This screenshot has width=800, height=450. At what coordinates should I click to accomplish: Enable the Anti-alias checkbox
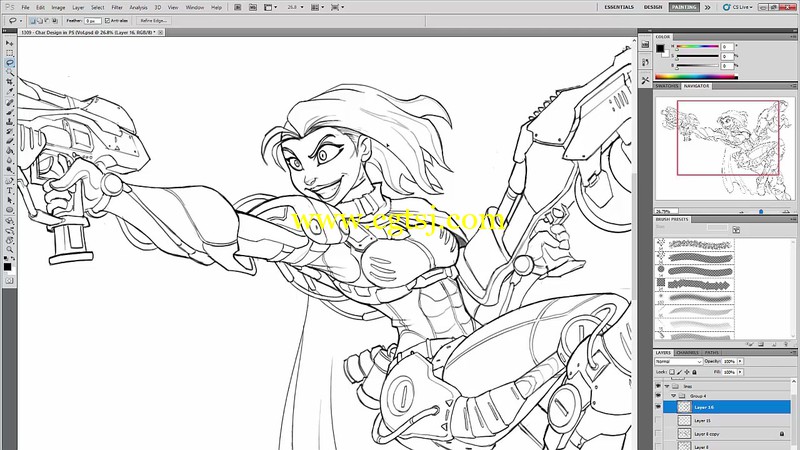point(107,21)
